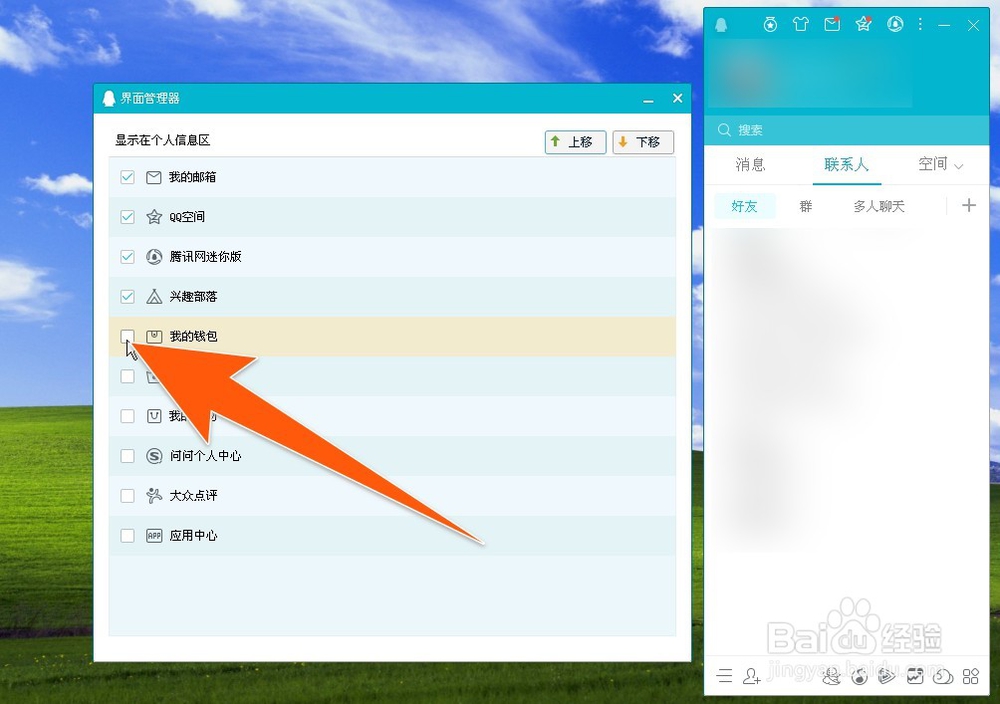Uncheck the 兴趣部落 checkbox
This screenshot has height=704, width=1000.
point(128,297)
